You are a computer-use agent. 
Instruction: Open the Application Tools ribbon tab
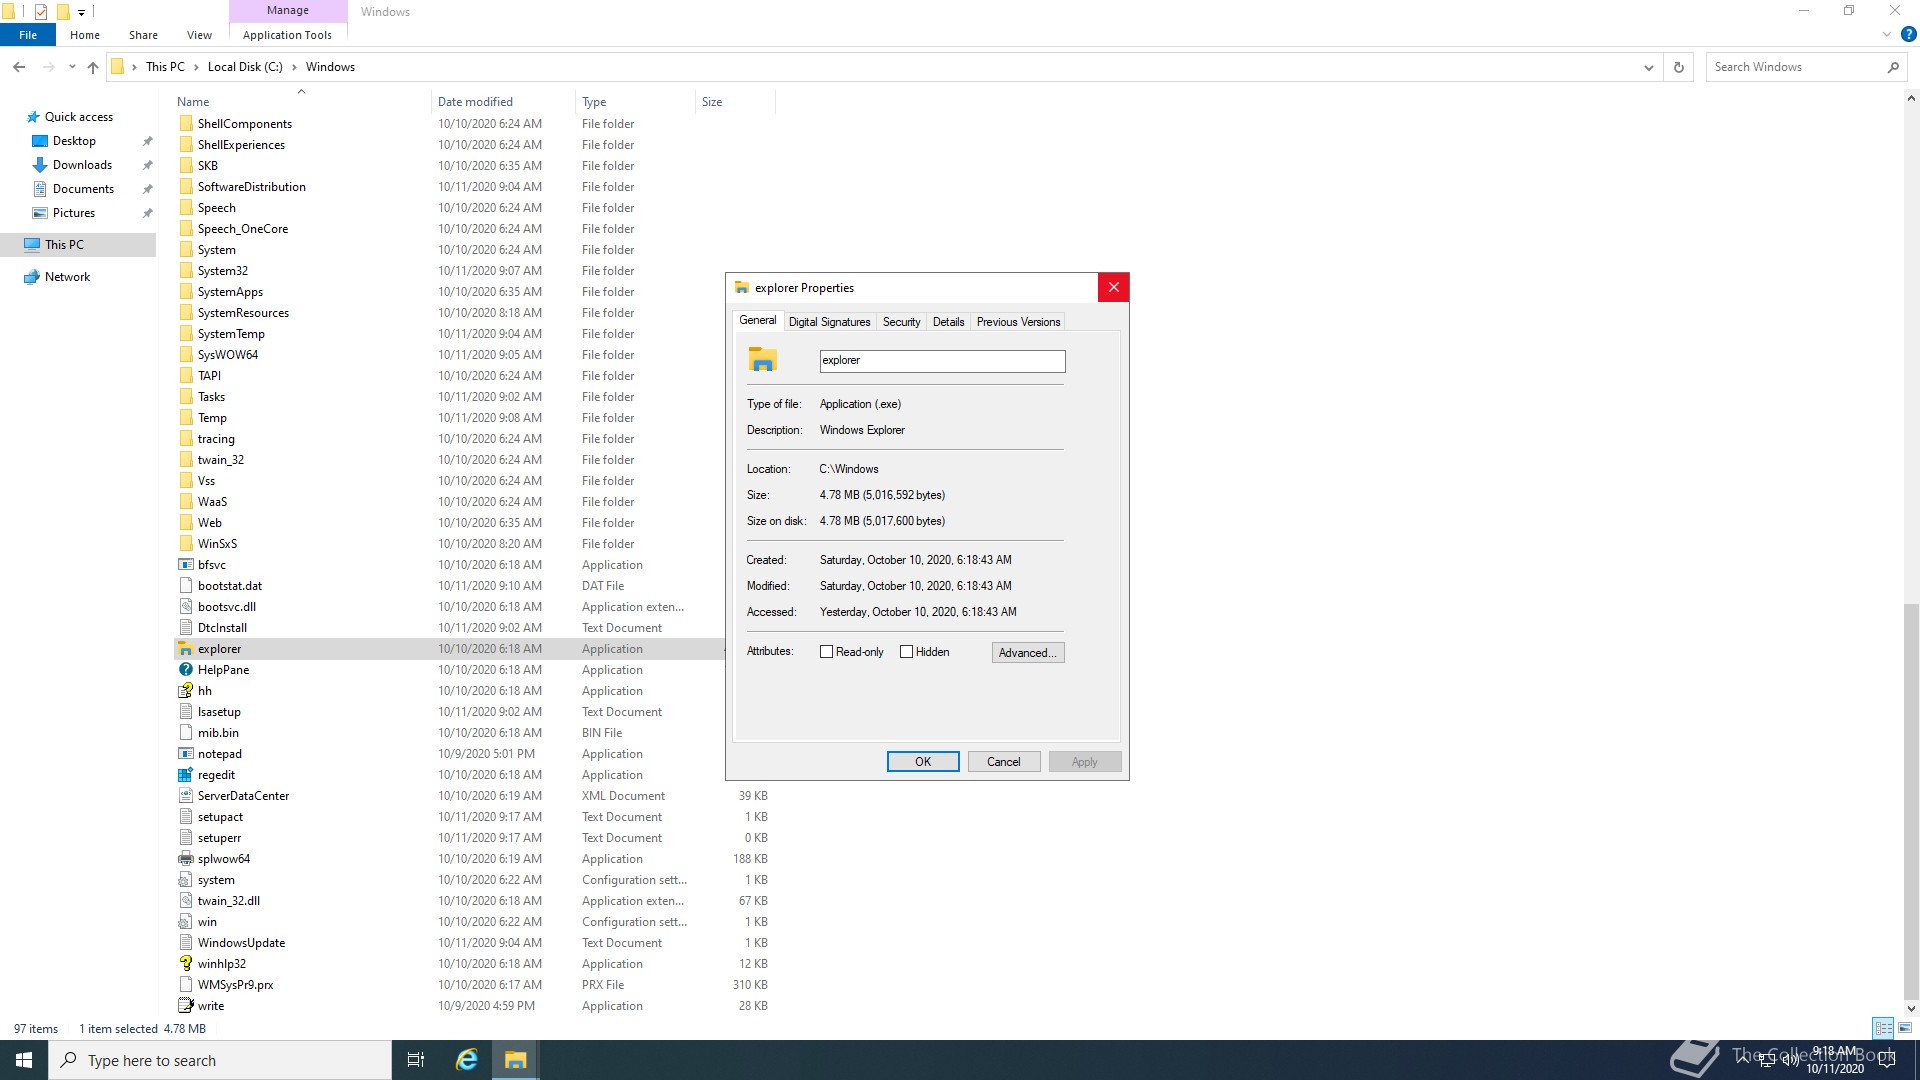tap(287, 34)
